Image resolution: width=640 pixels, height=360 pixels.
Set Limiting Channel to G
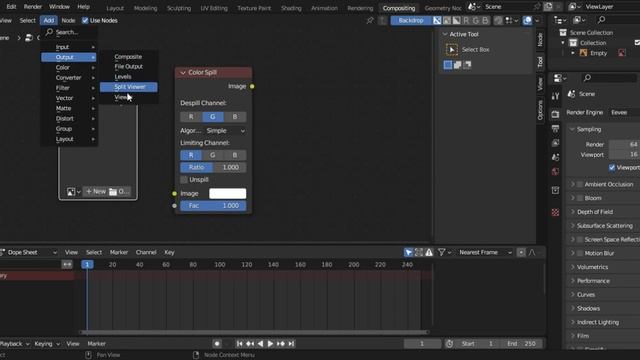click(x=213, y=155)
